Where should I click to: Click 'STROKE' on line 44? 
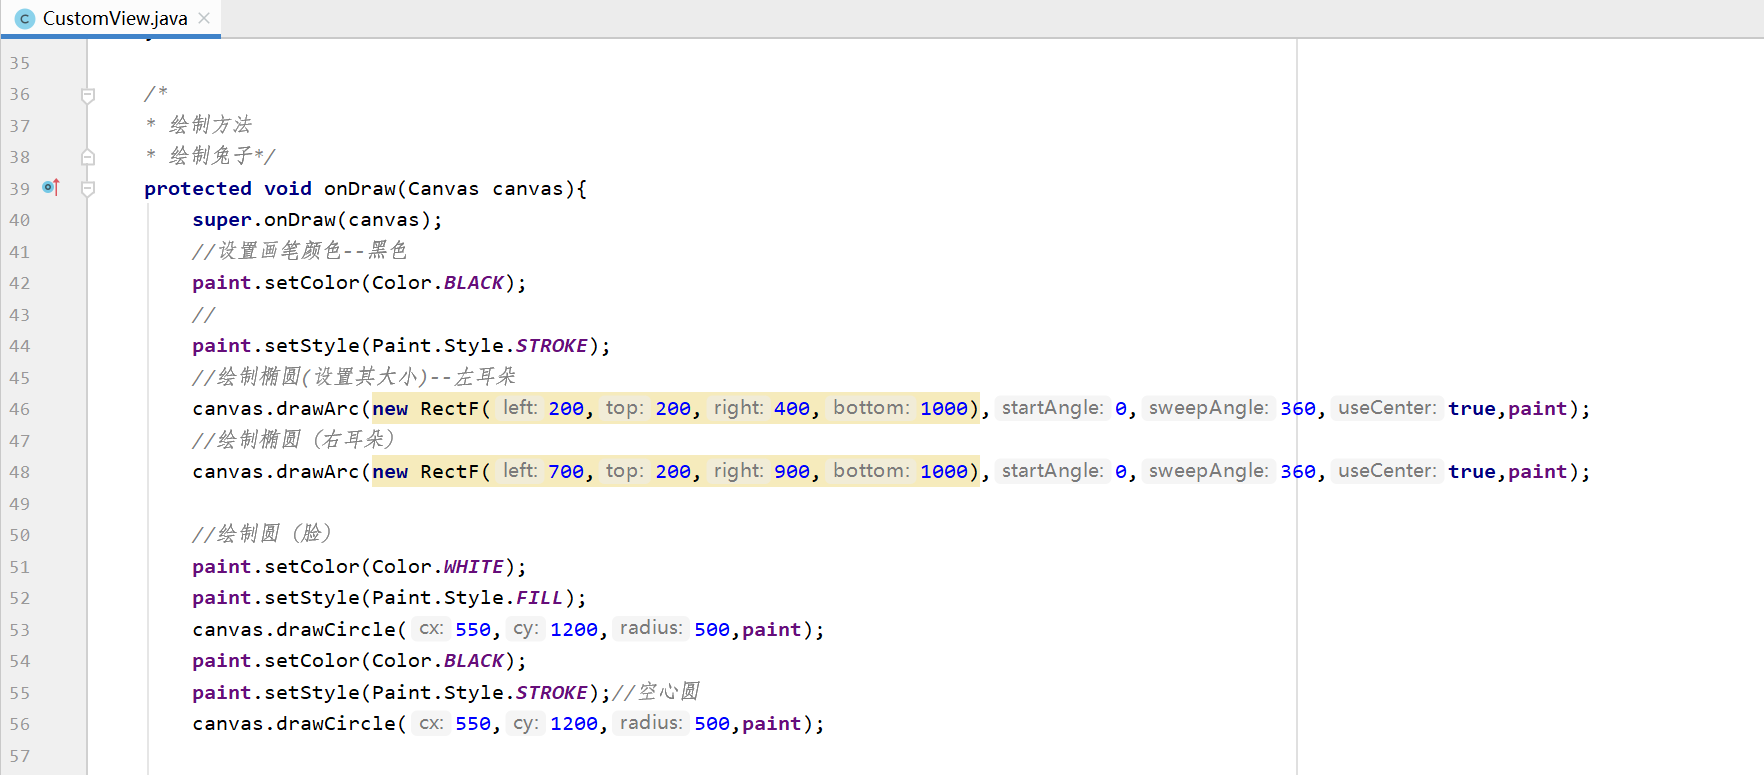[552, 346]
